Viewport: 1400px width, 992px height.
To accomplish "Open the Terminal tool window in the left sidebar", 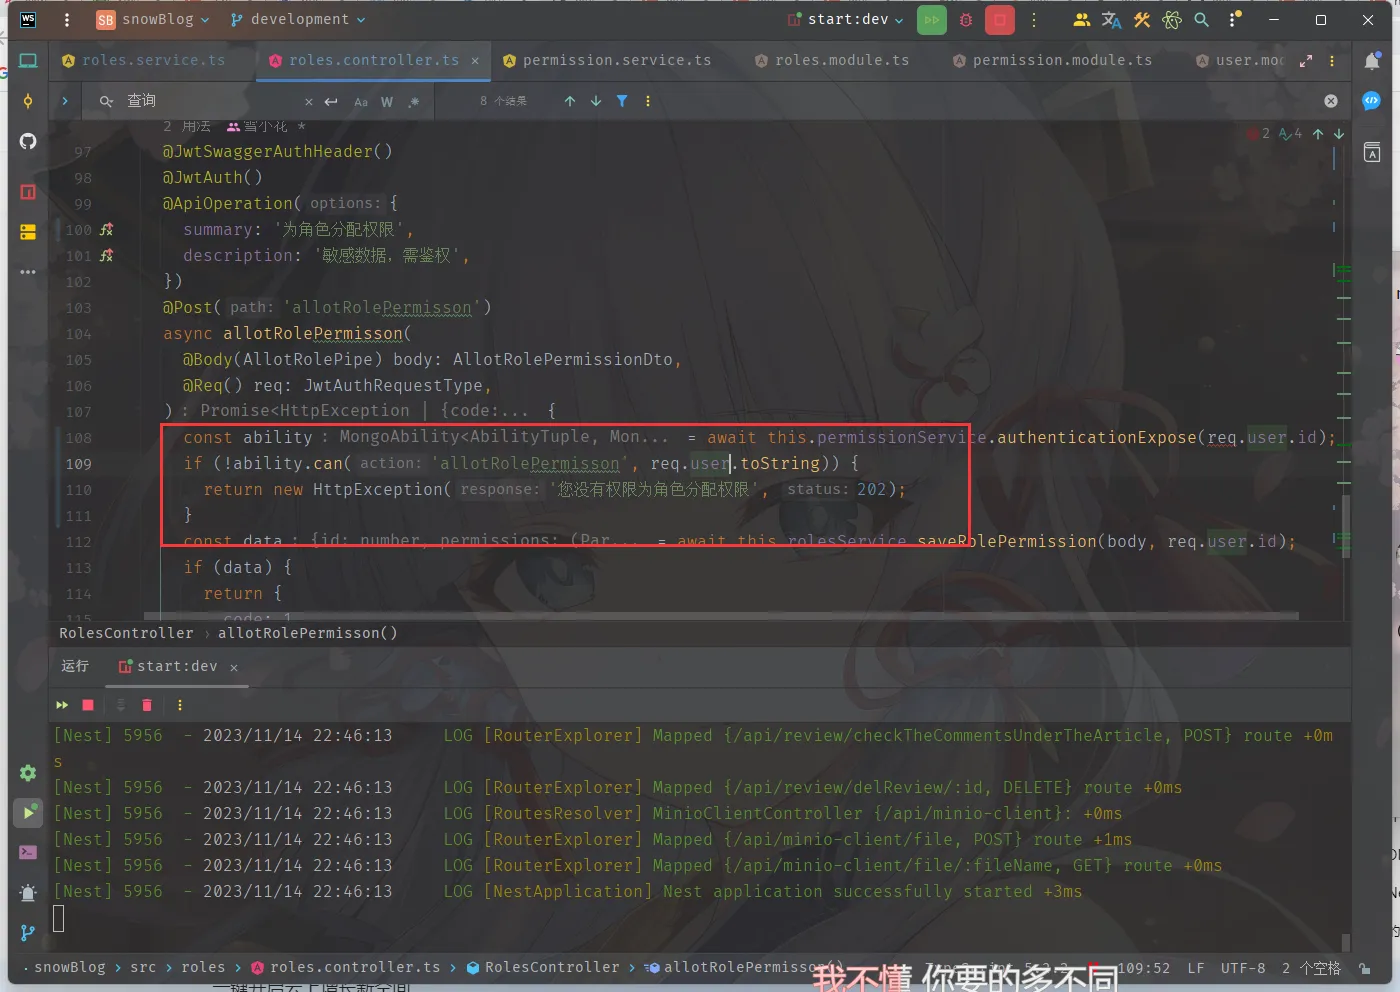I will point(28,853).
